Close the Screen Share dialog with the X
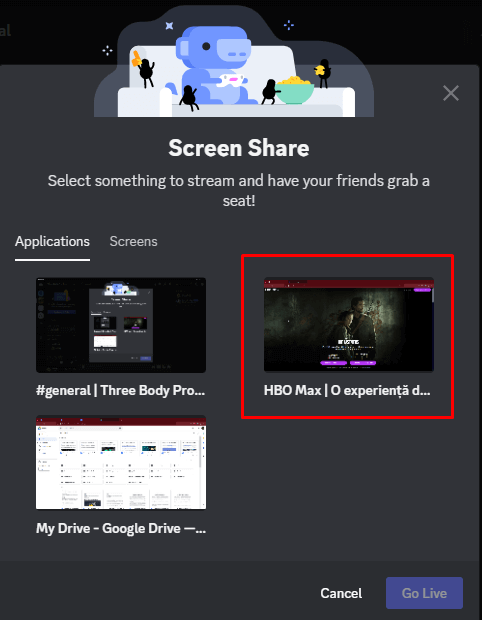 [x=451, y=93]
